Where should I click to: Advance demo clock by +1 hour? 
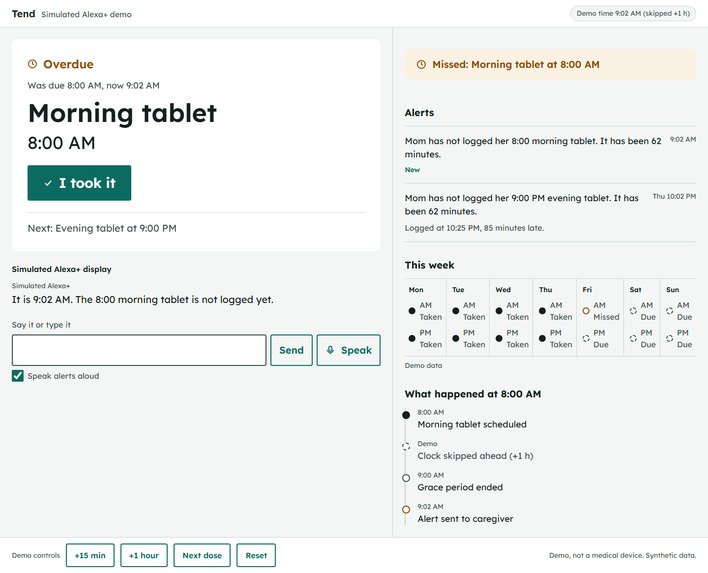(x=144, y=555)
